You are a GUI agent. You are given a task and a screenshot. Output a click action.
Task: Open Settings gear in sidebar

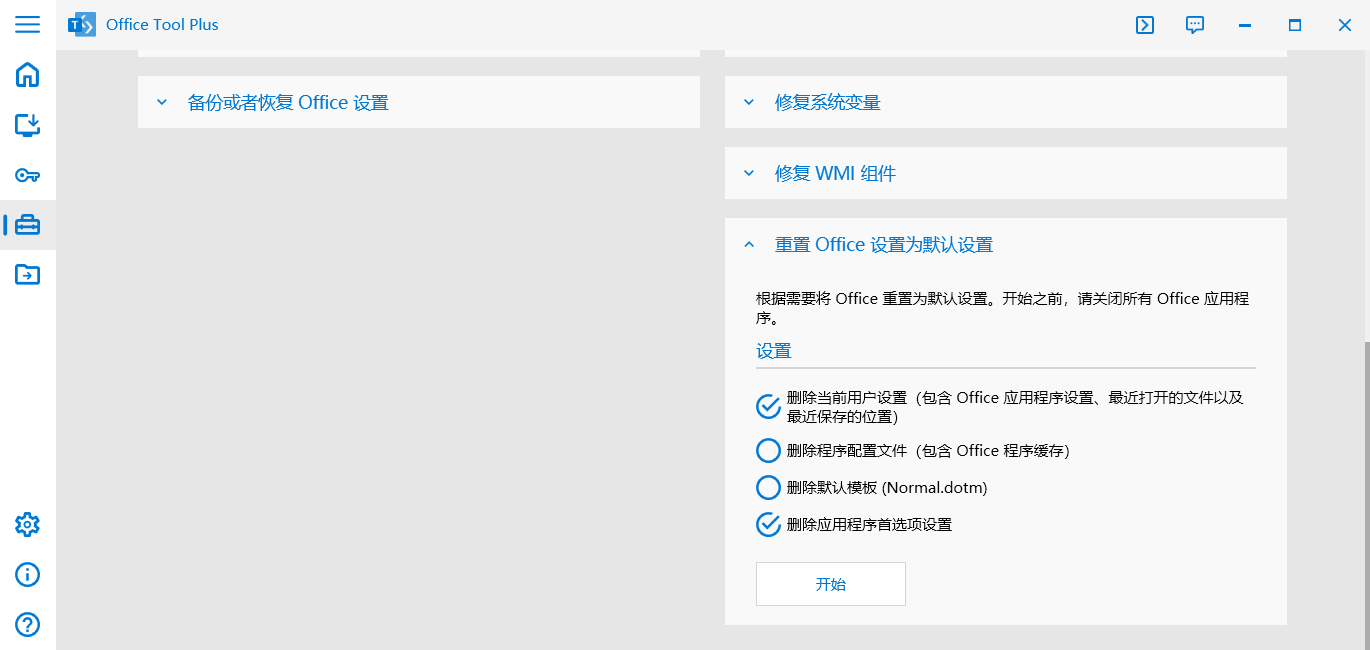(x=27, y=524)
